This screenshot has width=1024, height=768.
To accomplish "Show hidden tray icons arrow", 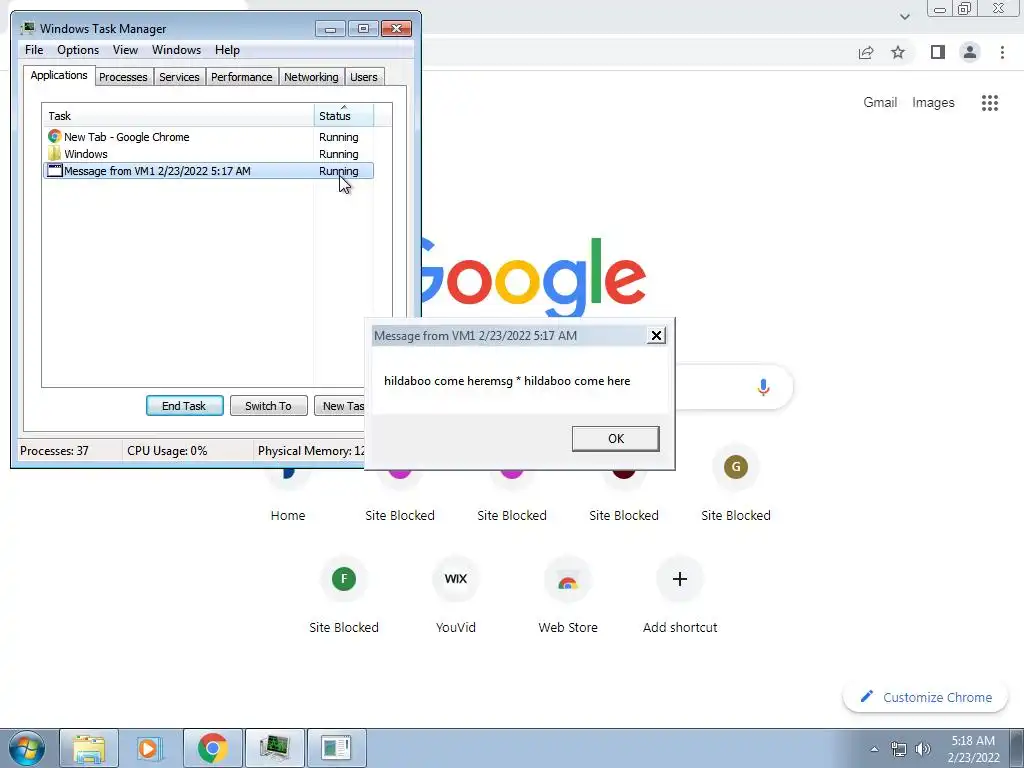I will coord(874,750).
